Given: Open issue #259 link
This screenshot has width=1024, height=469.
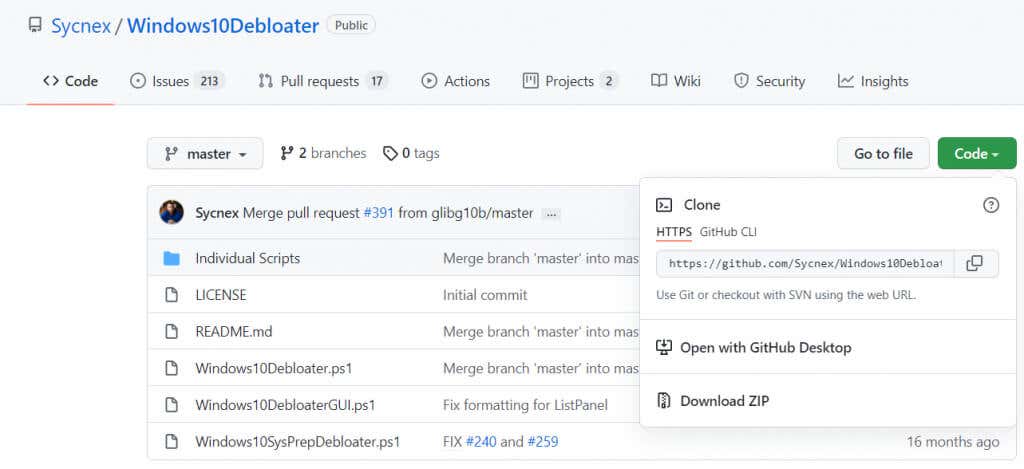Looking at the screenshot, I should pos(543,442).
